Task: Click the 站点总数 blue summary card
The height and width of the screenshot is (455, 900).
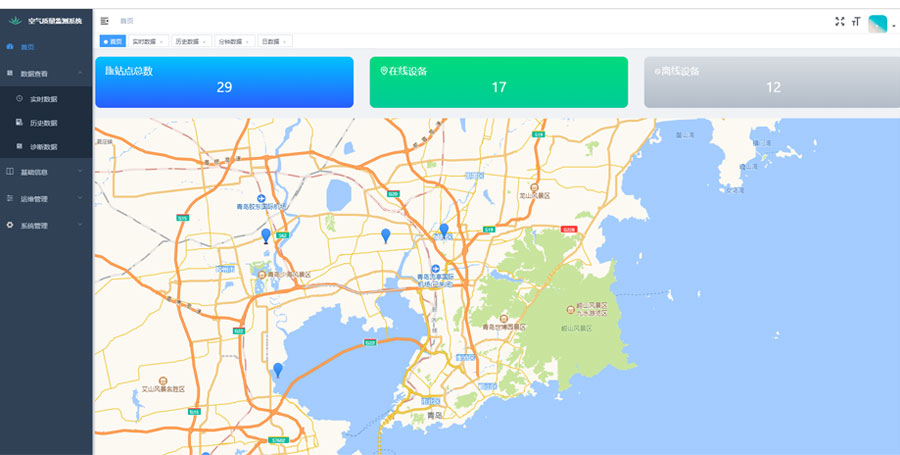Action: point(224,82)
